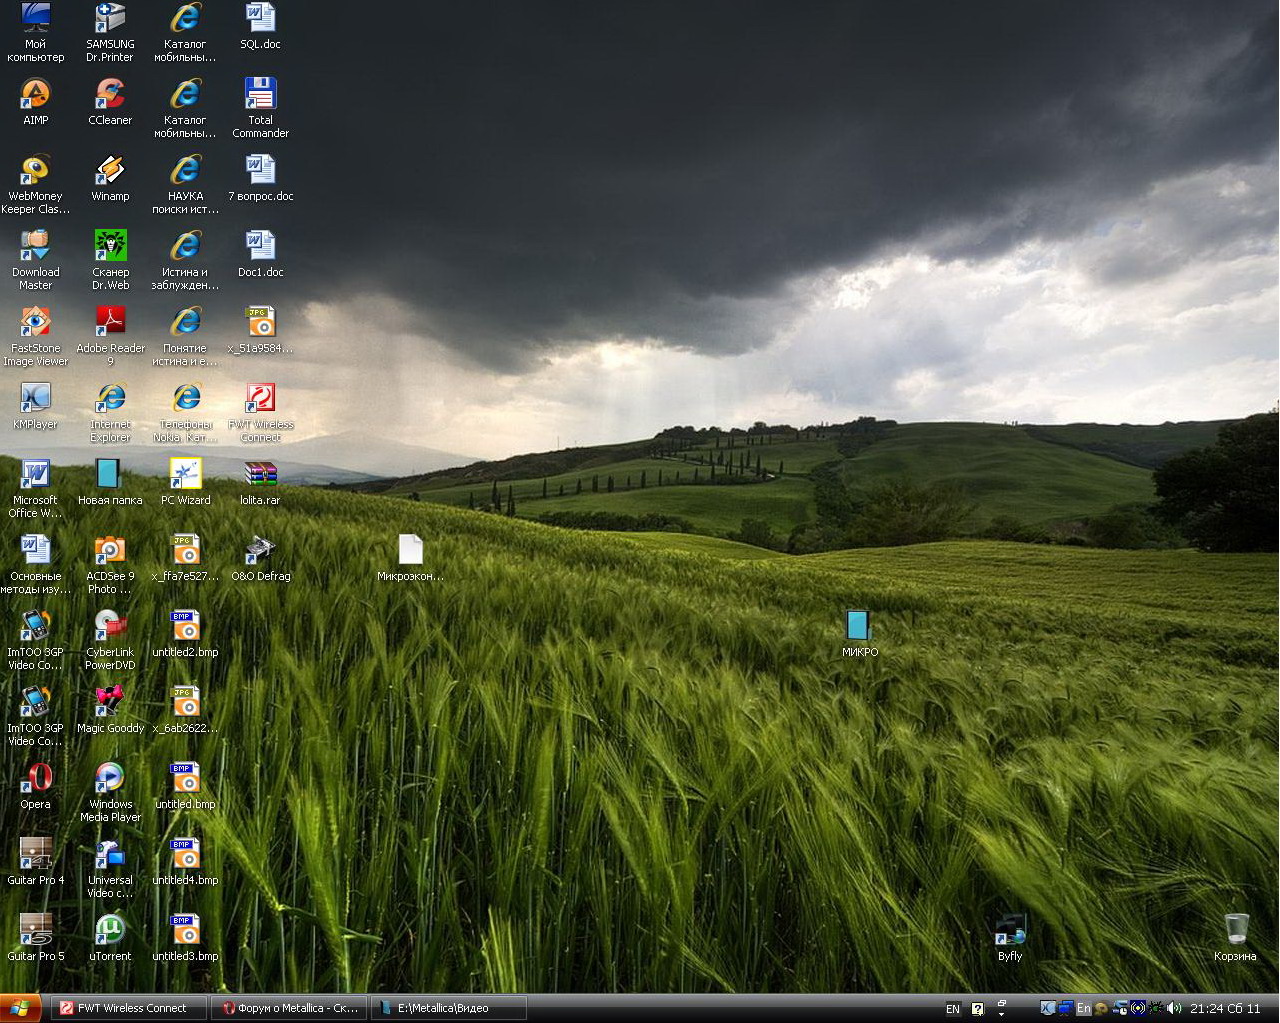Launch uTorrent from the desktop
This screenshot has height=1023, width=1280.
pos(110,931)
